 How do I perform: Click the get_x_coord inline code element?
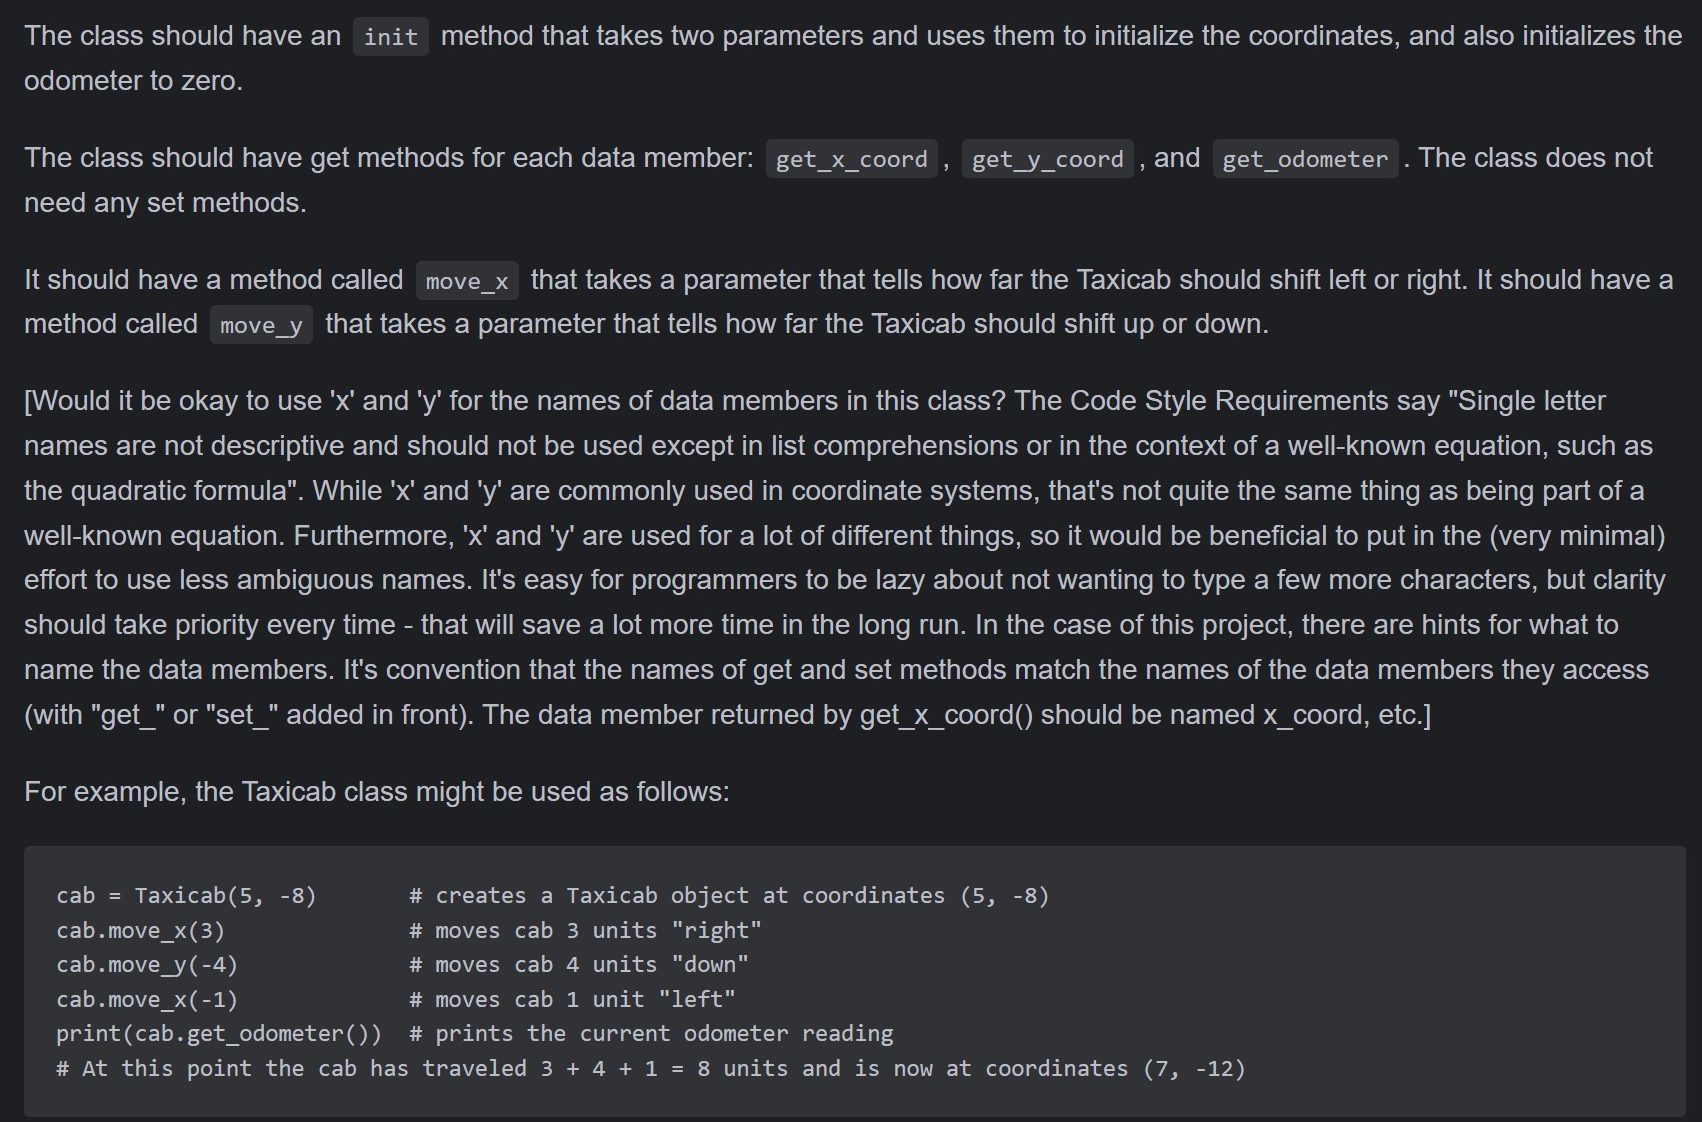[851, 159]
